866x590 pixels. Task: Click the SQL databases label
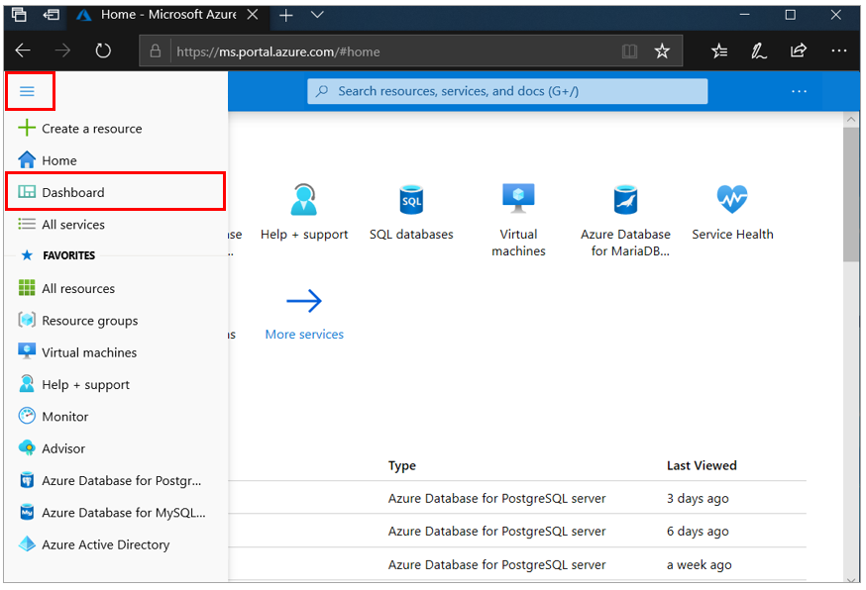tap(411, 234)
